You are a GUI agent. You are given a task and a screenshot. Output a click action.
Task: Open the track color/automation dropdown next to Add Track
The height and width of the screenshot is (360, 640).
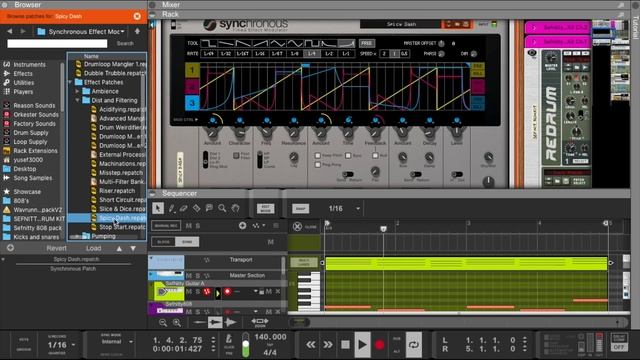pos(259,225)
